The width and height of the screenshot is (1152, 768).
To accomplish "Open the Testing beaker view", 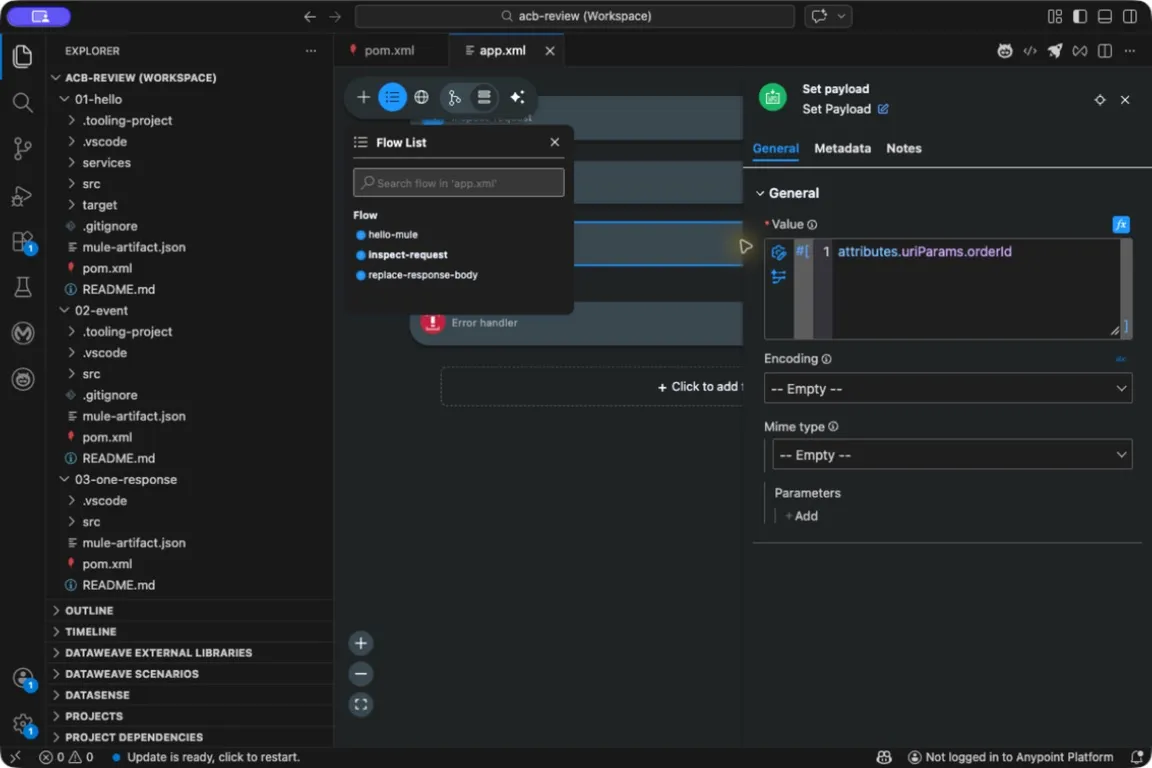I will point(22,287).
